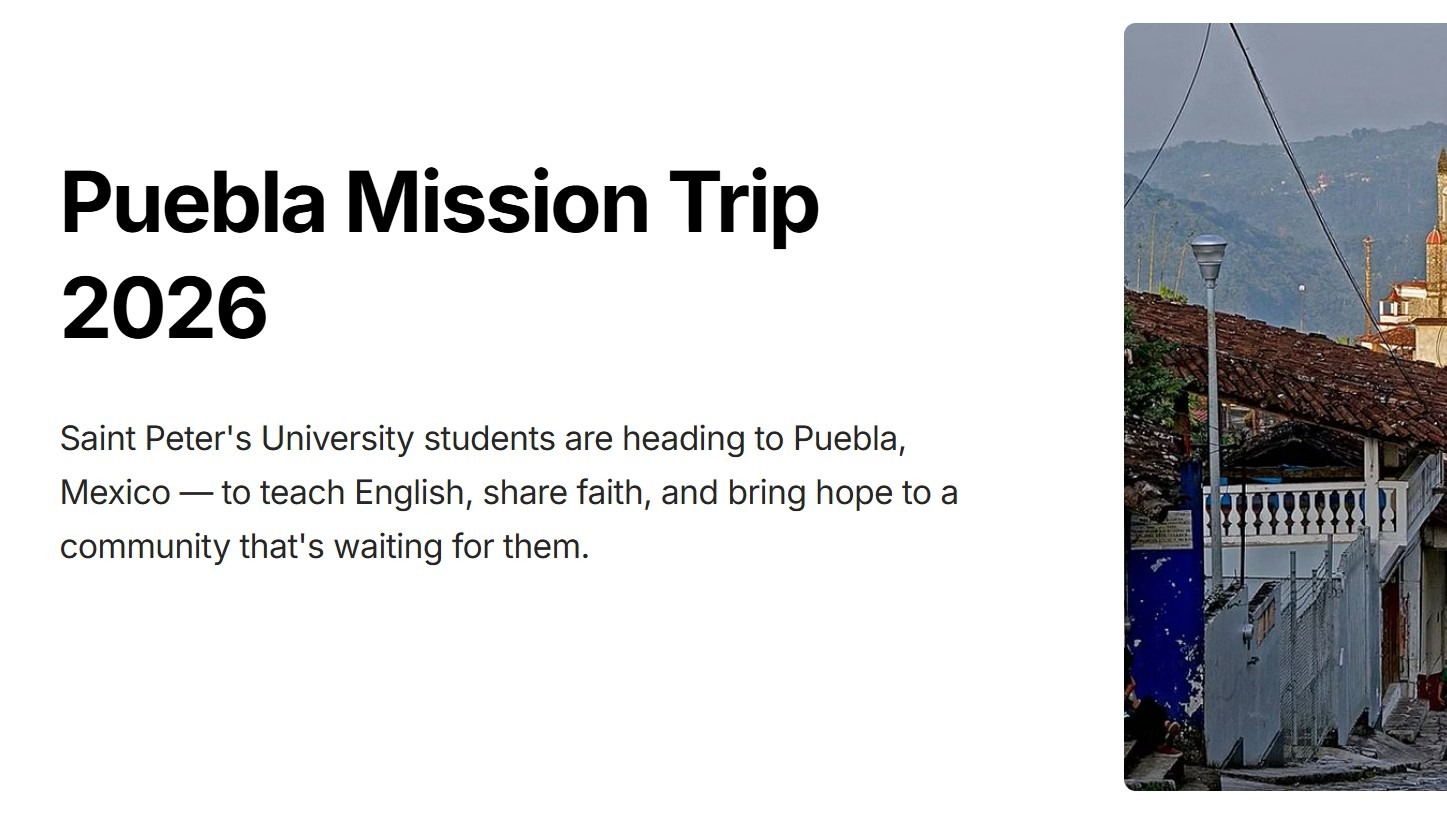Select the "2026" heading line
Screen dimensions: 1447x818
[164, 307]
